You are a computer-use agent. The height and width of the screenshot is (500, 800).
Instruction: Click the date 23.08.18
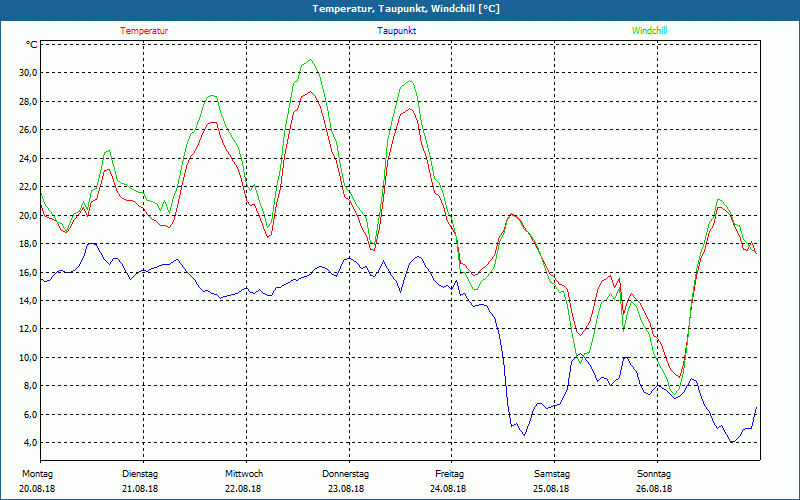pyautogui.click(x=346, y=489)
